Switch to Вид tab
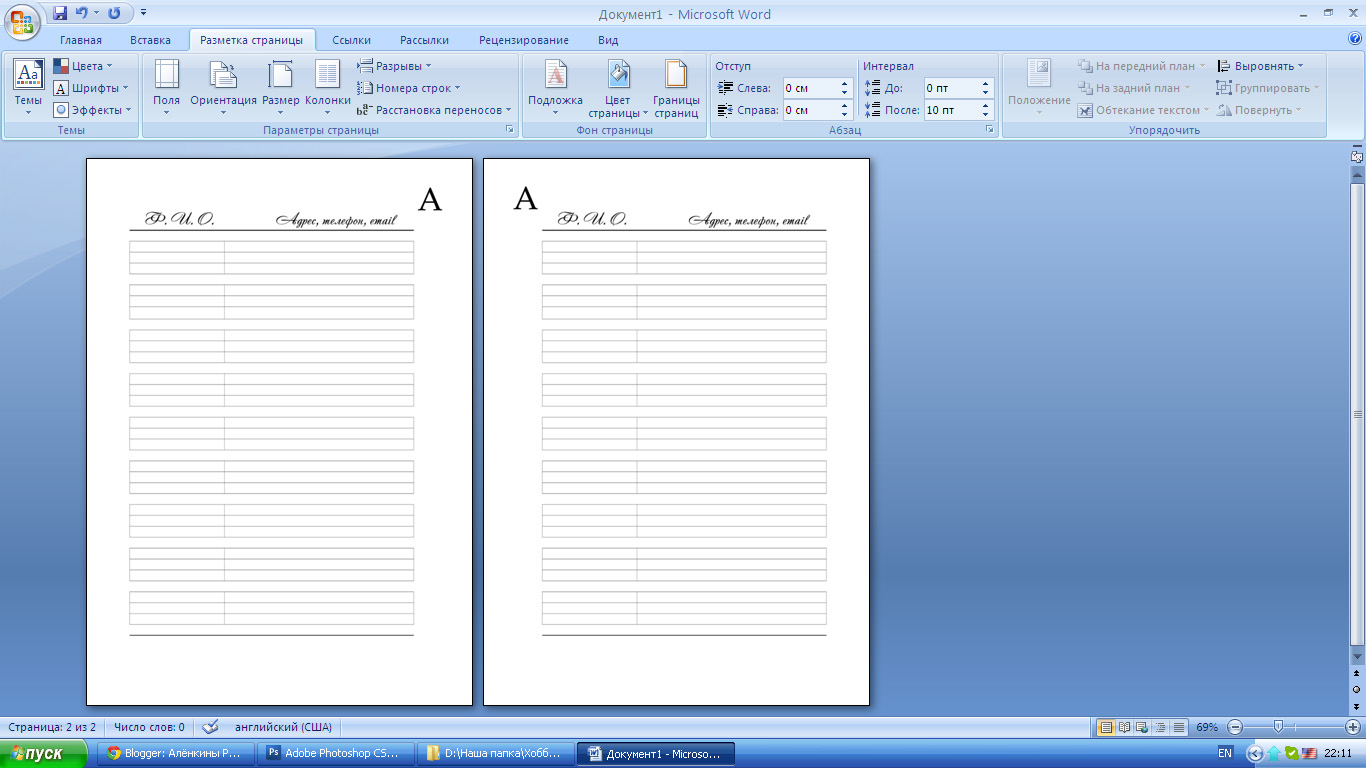 click(x=608, y=40)
